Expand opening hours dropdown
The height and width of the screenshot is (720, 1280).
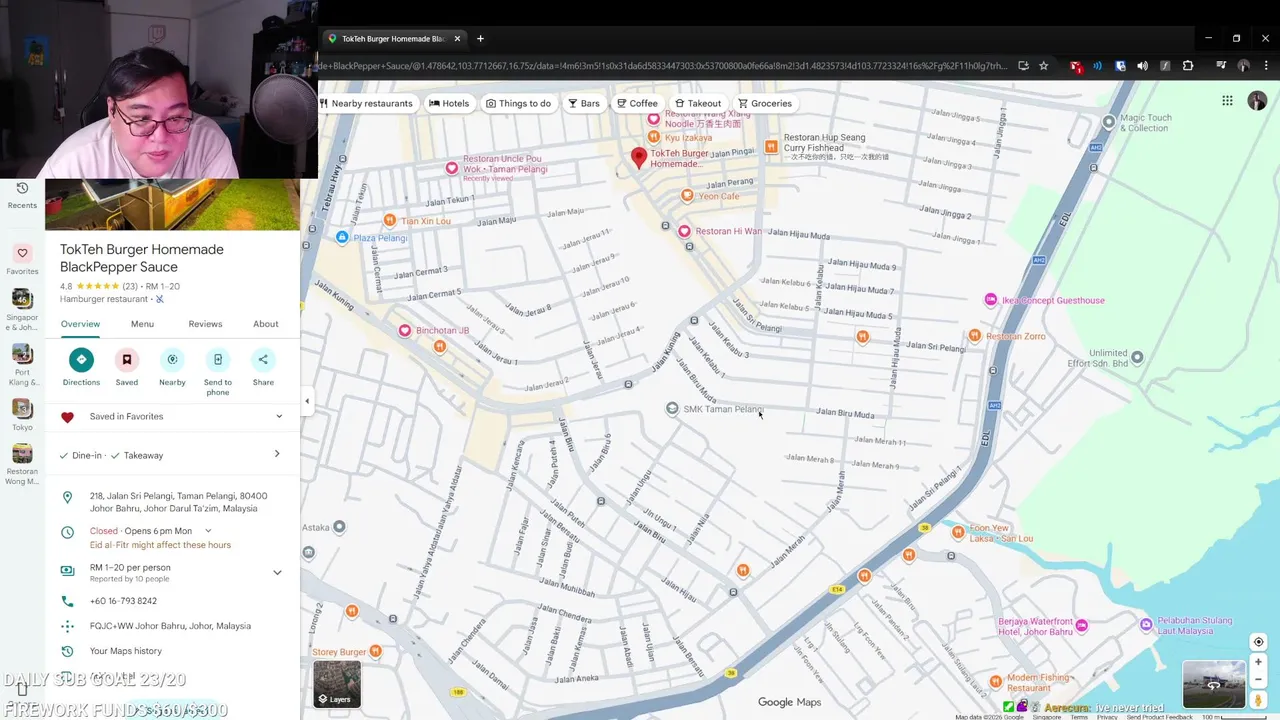(208, 531)
